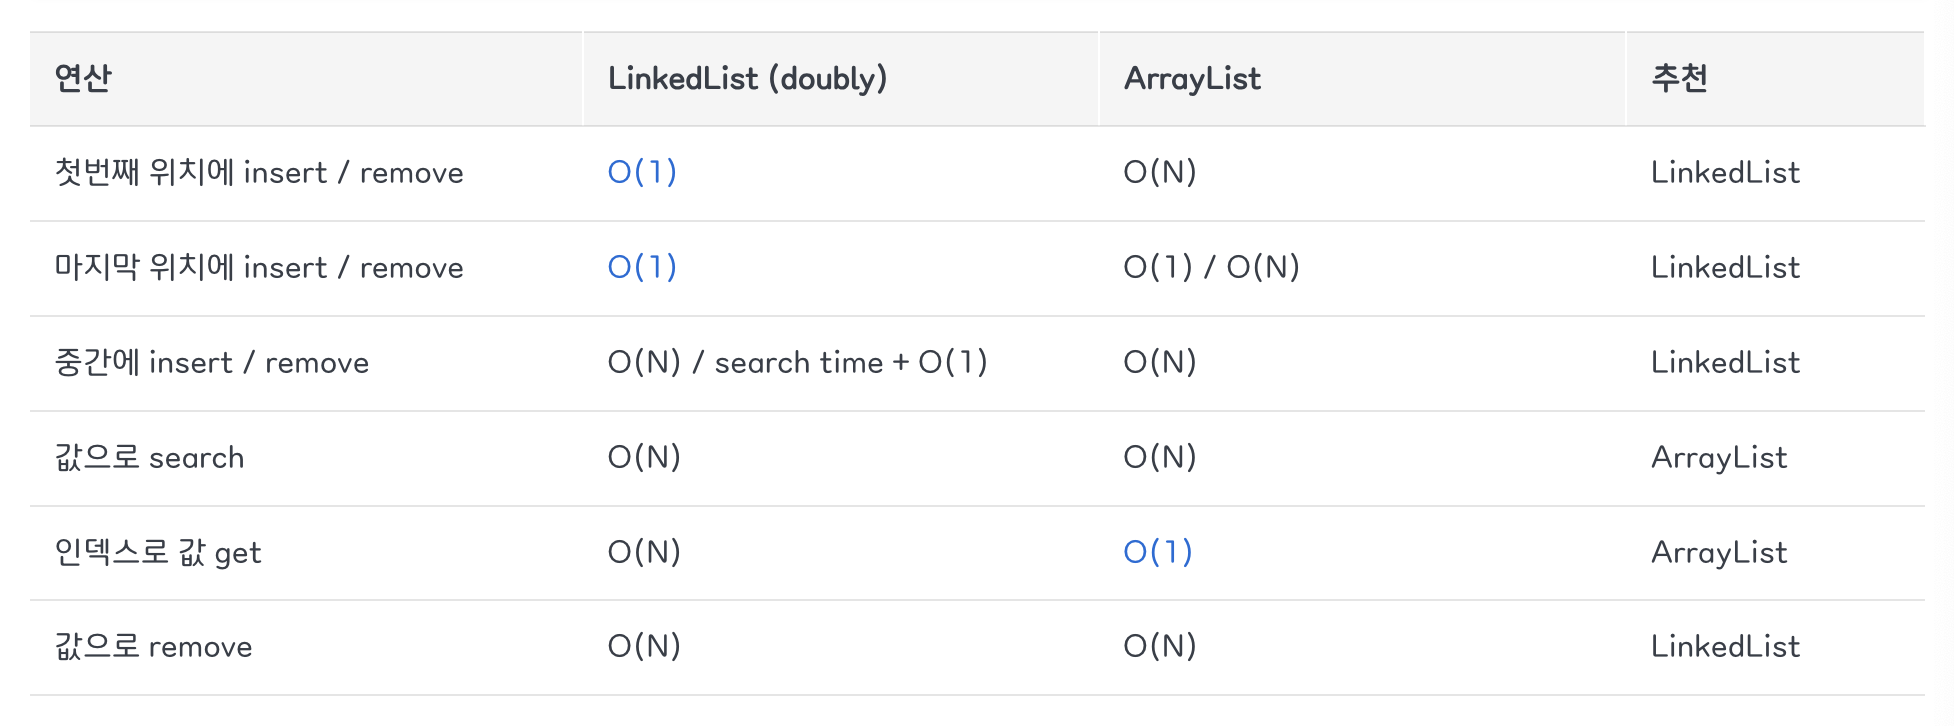Screen dimensions: 1954x726
Task: Click ArrayList recommendation in the 값으로 search row
Action: click(x=1718, y=458)
